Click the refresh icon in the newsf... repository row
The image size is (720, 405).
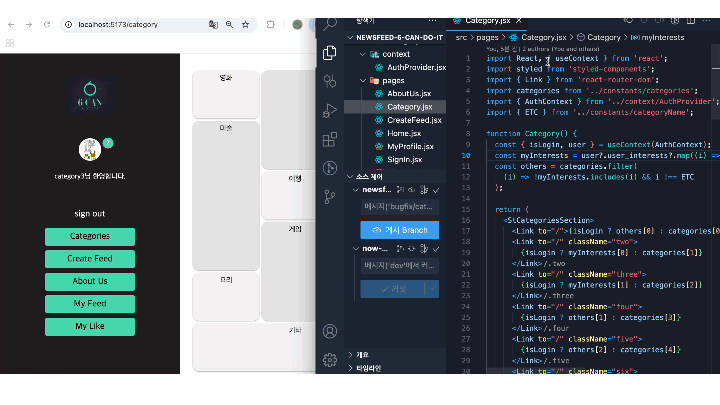pyautogui.click(x=411, y=190)
